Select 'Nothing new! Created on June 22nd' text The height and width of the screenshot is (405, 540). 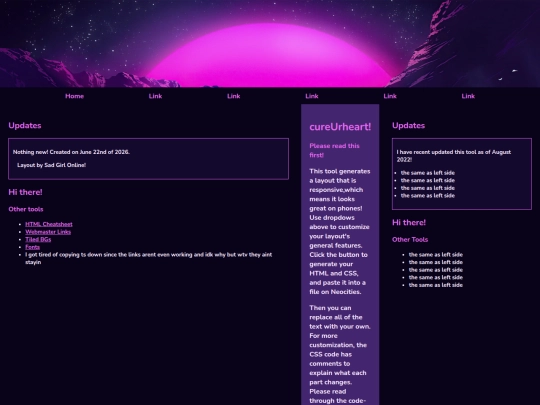point(71,152)
